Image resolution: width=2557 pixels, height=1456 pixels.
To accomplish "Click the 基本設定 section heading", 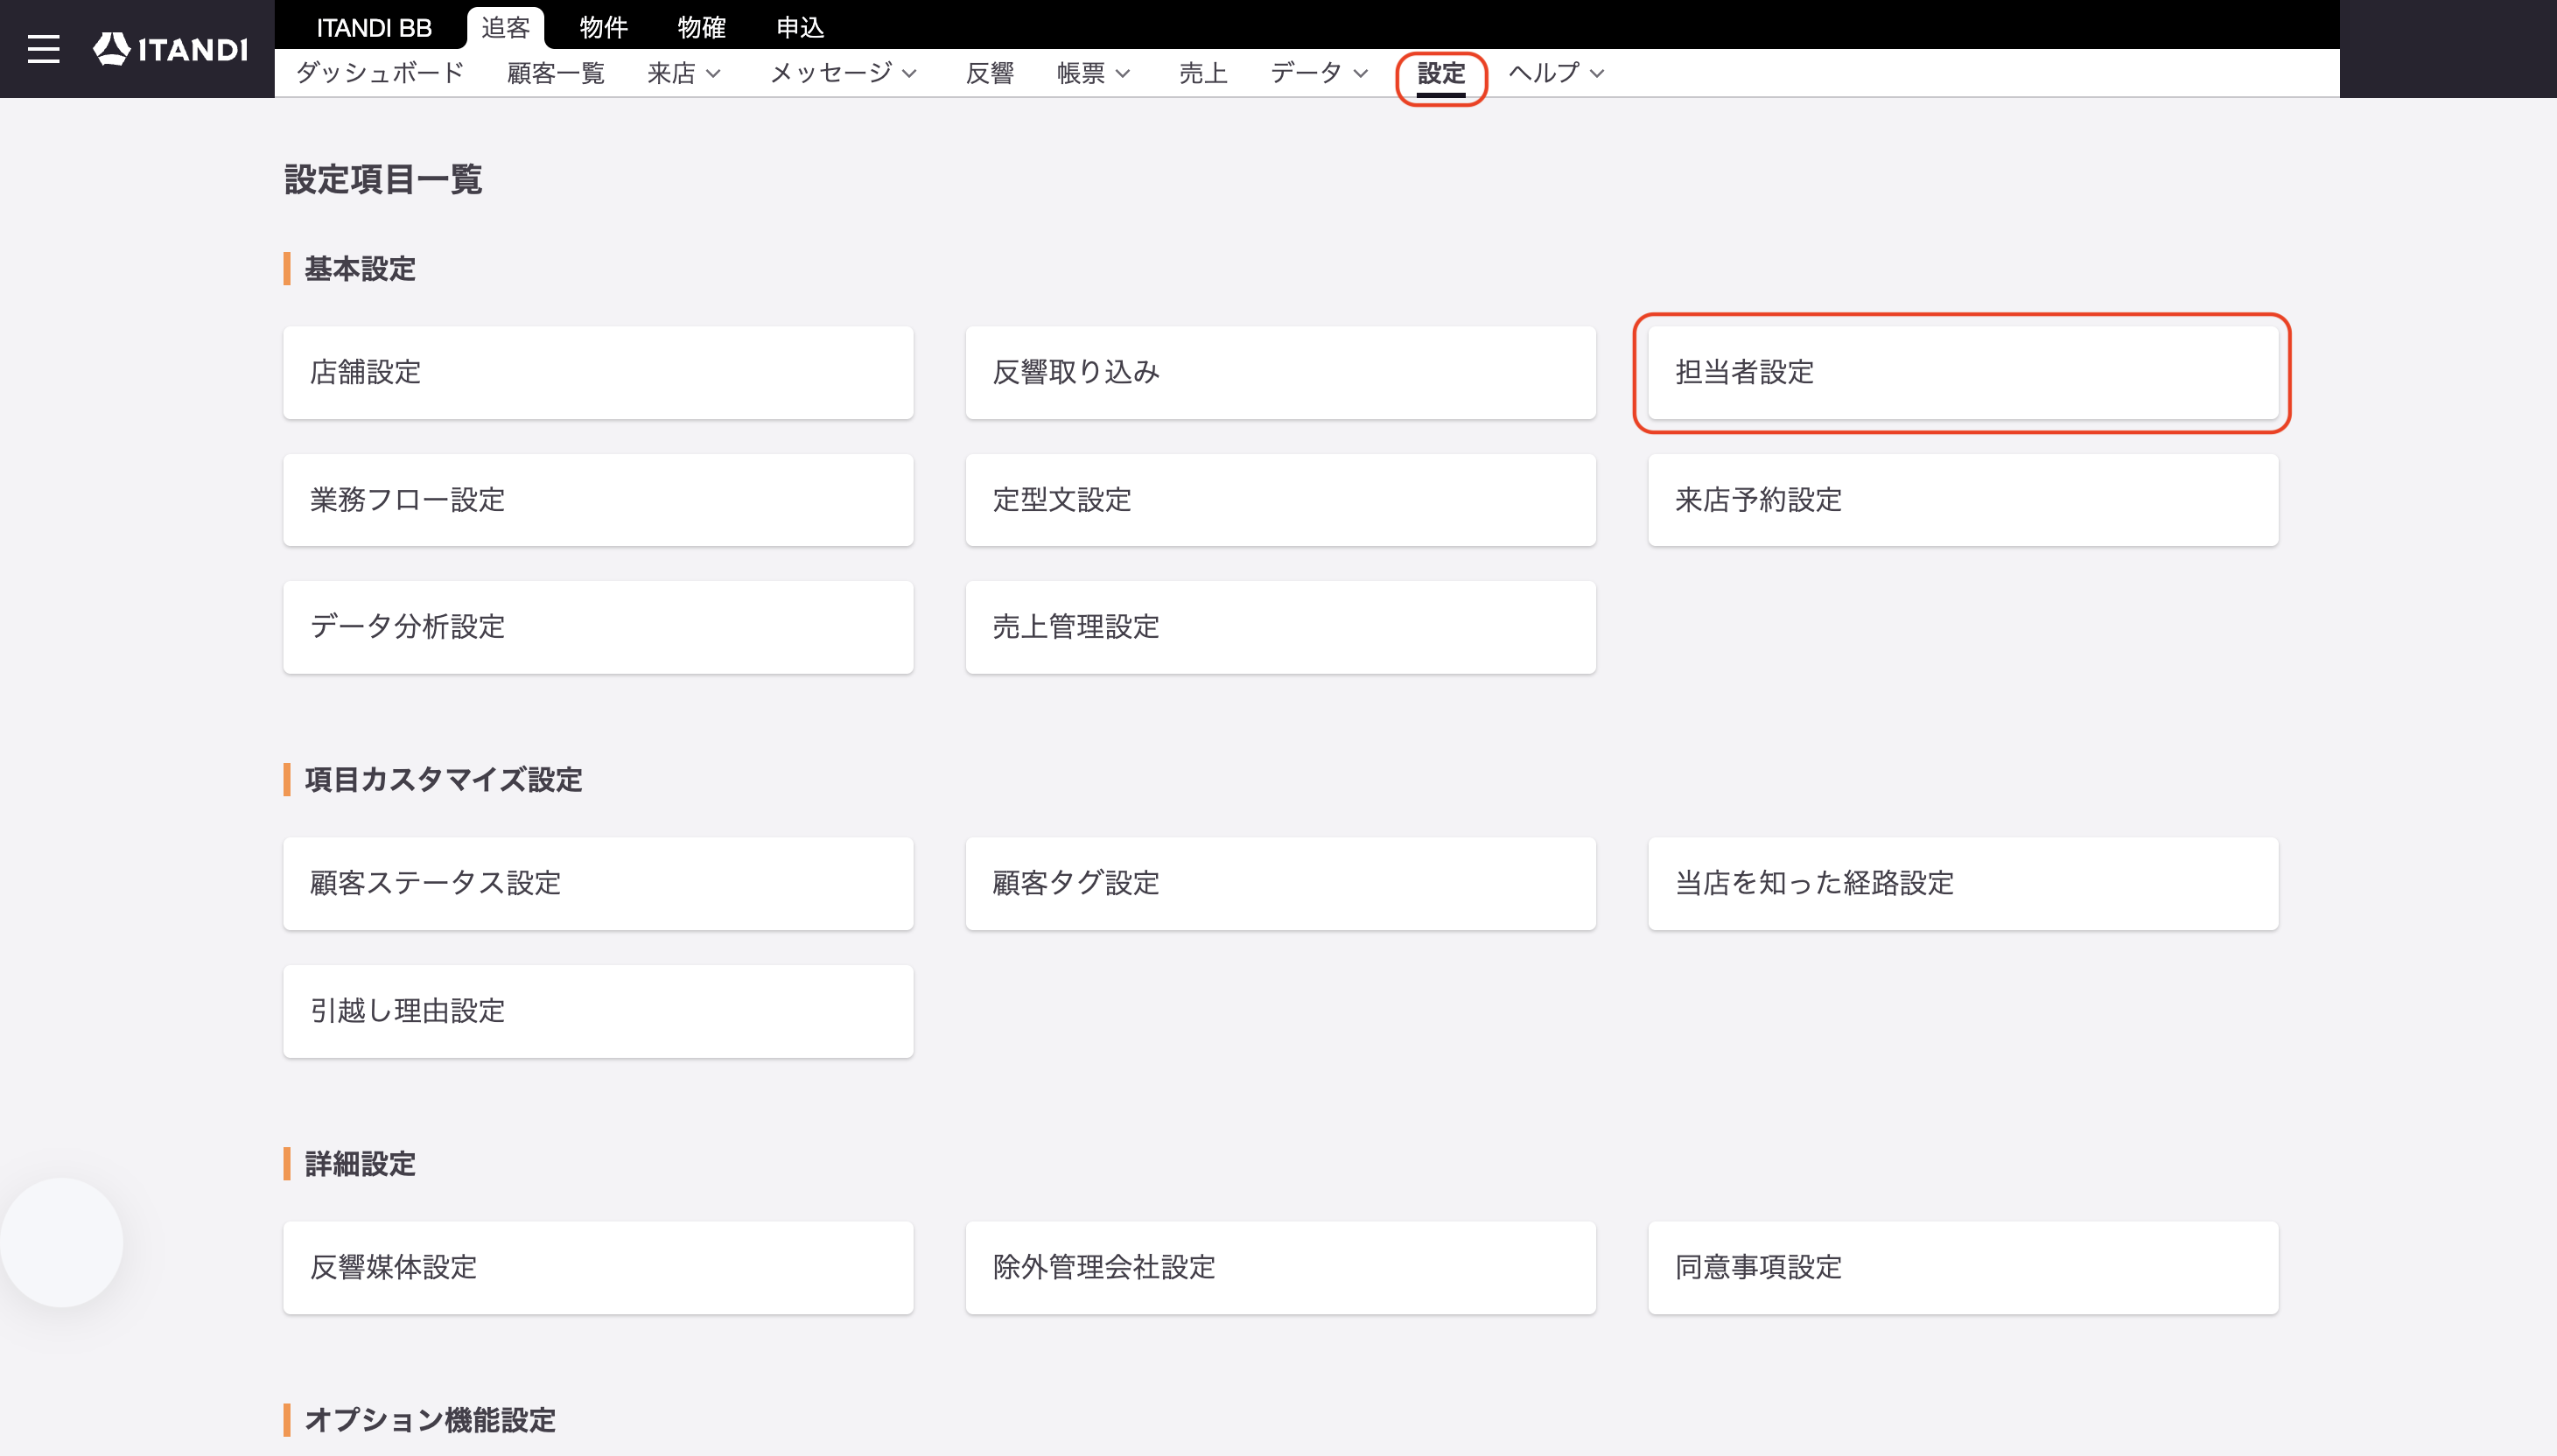I will click(359, 269).
